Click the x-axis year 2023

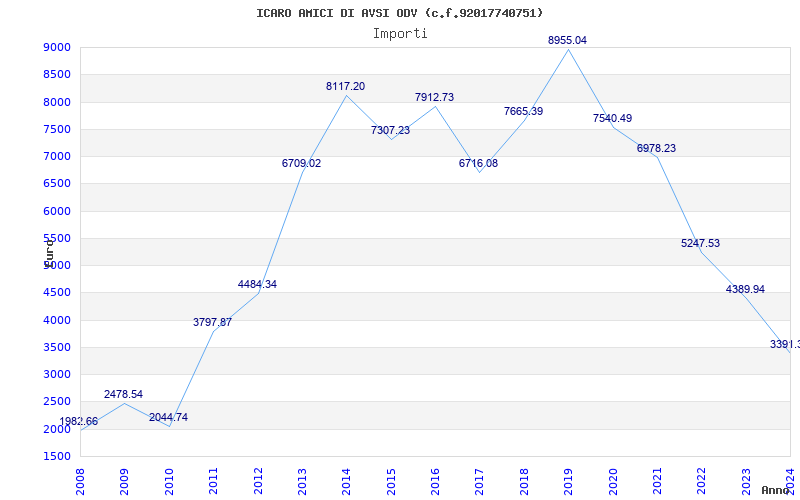[746, 481]
